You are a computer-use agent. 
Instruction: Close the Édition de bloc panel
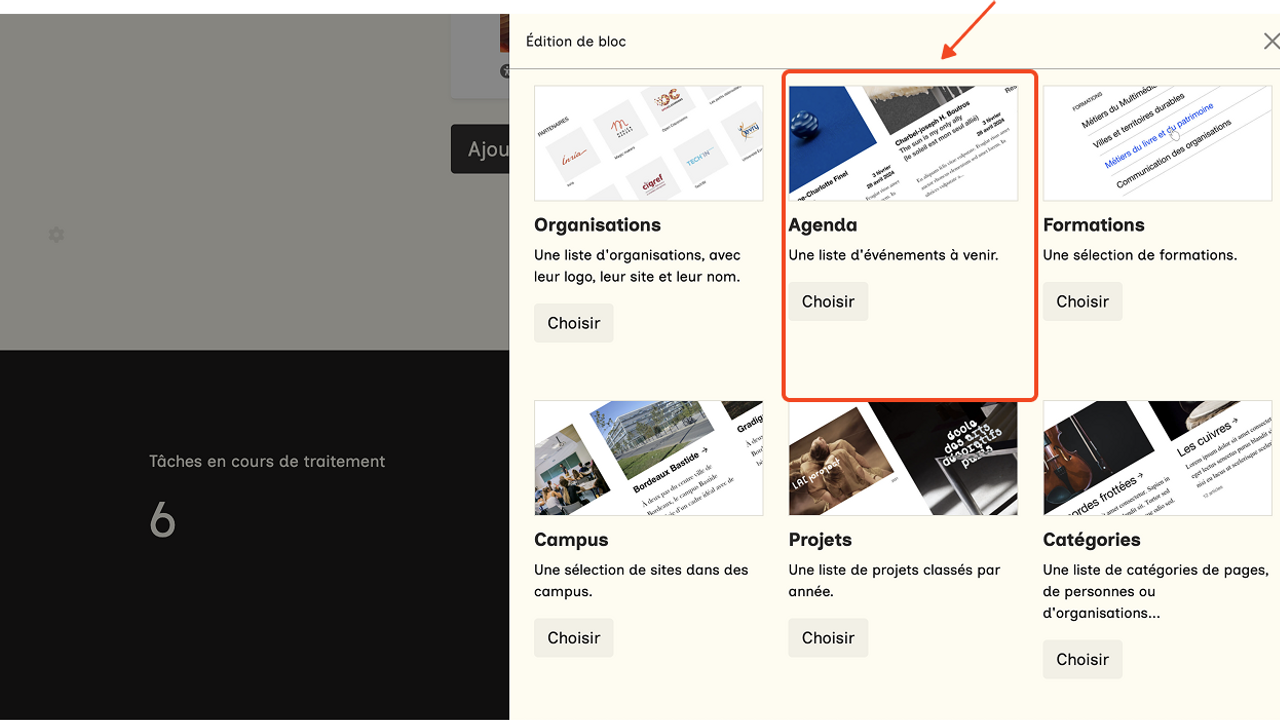tap(1270, 41)
